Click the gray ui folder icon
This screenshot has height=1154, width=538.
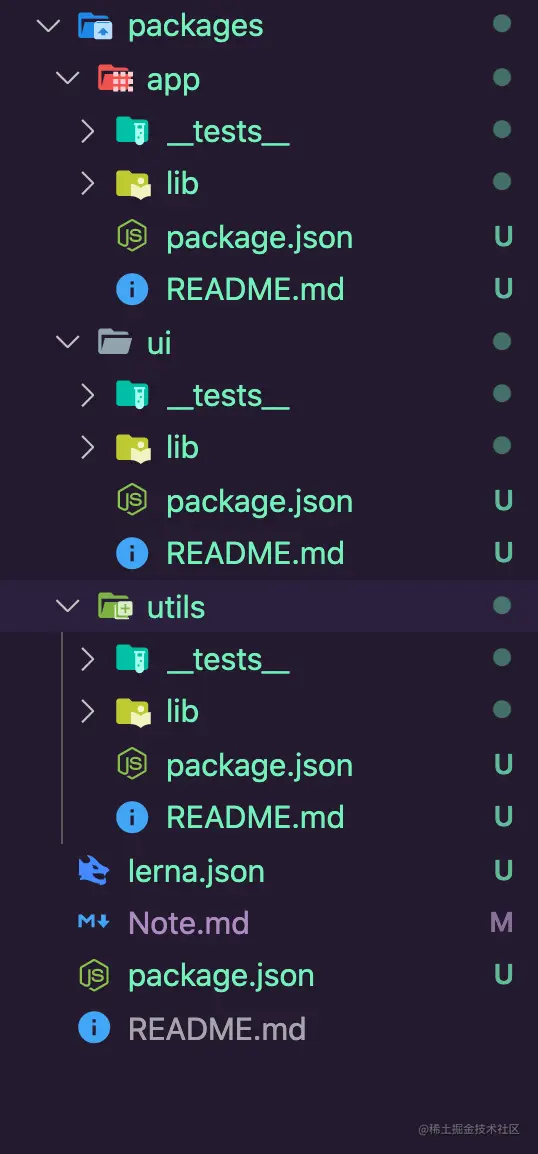[x=116, y=342]
